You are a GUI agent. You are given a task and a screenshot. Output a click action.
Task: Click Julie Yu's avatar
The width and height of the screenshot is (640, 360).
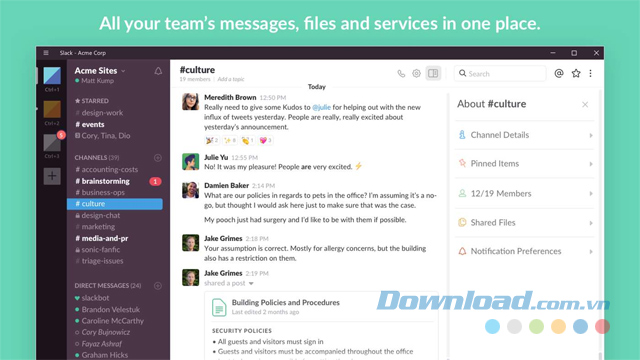pyautogui.click(x=191, y=162)
